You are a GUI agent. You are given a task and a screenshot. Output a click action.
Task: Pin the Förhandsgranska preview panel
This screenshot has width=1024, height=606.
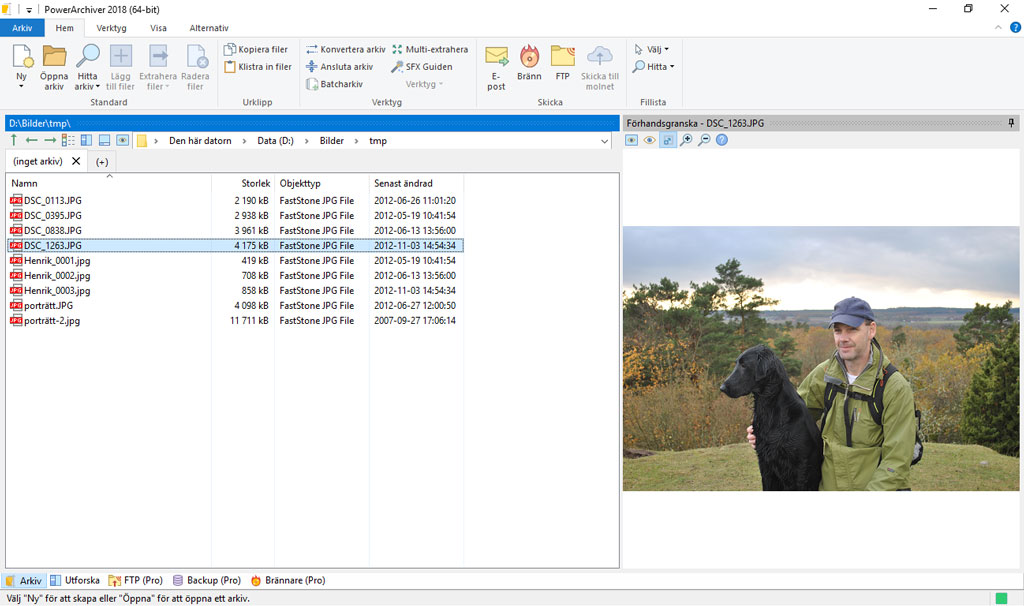(x=1011, y=123)
